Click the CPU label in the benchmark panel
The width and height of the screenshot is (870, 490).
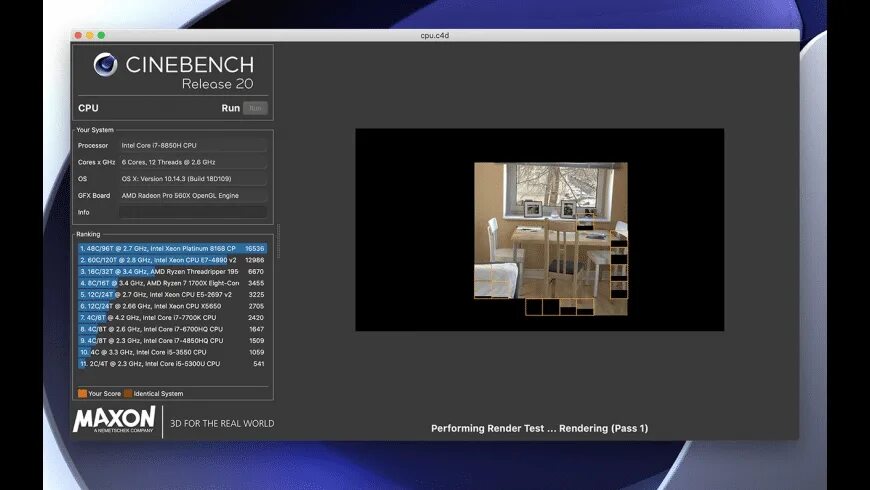[x=88, y=108]
